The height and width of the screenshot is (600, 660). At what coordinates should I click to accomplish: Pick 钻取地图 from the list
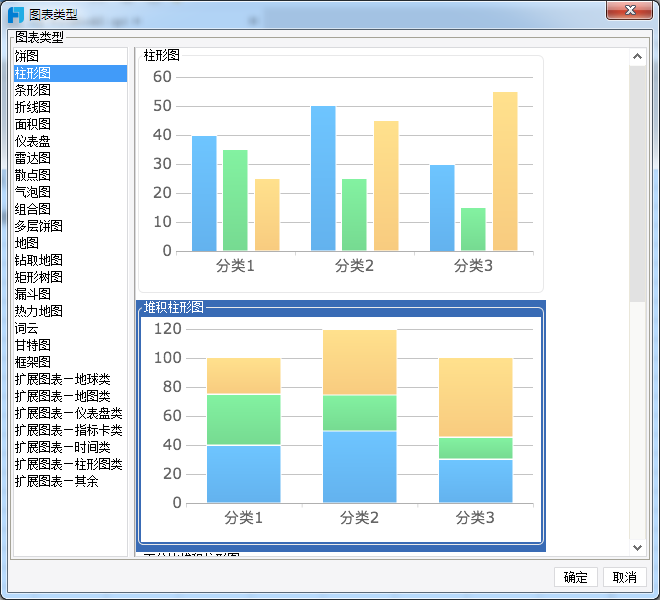pyautogui.click(x=70, y=260)
